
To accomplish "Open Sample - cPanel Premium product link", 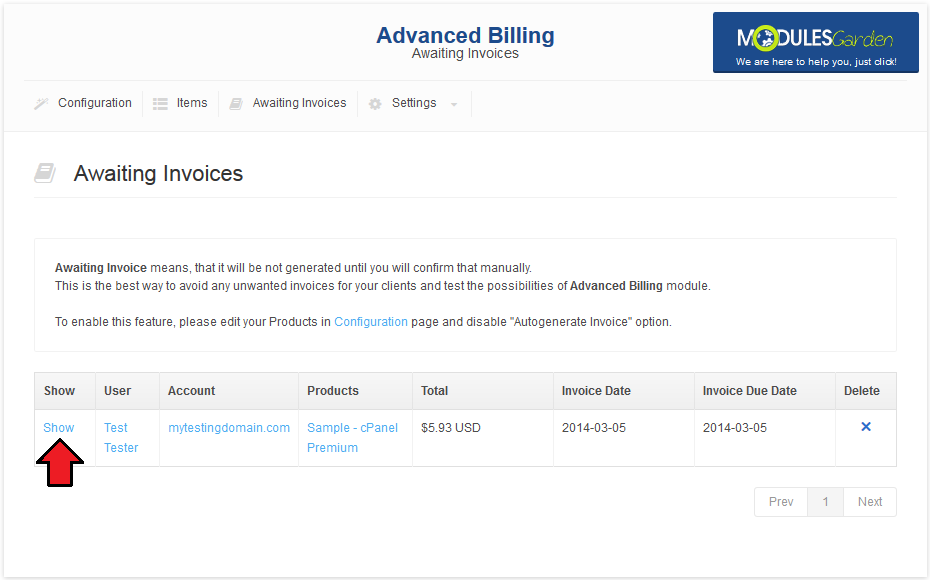I will coord(352,438).
